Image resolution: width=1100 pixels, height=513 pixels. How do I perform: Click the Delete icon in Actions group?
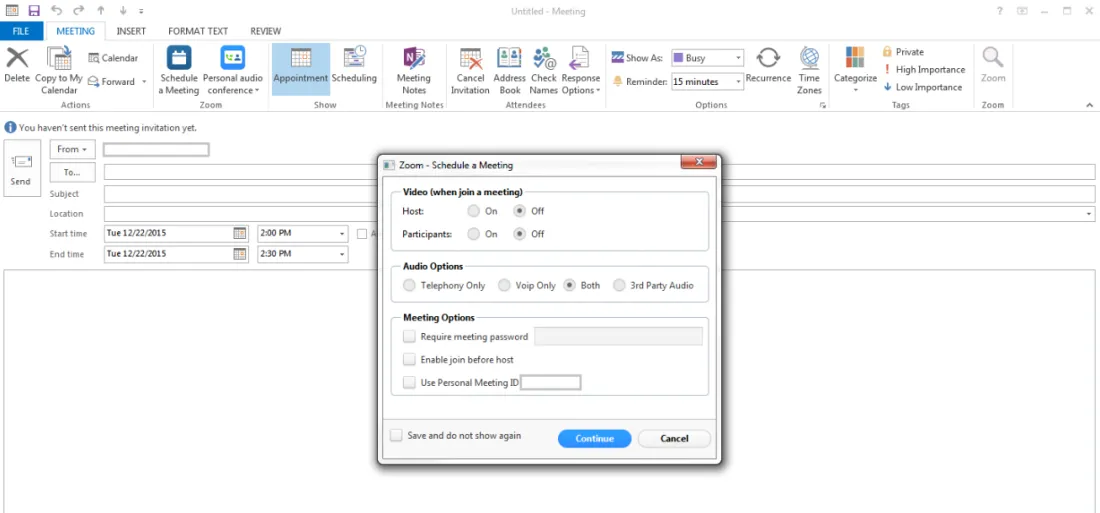click(x=17, y=58)
